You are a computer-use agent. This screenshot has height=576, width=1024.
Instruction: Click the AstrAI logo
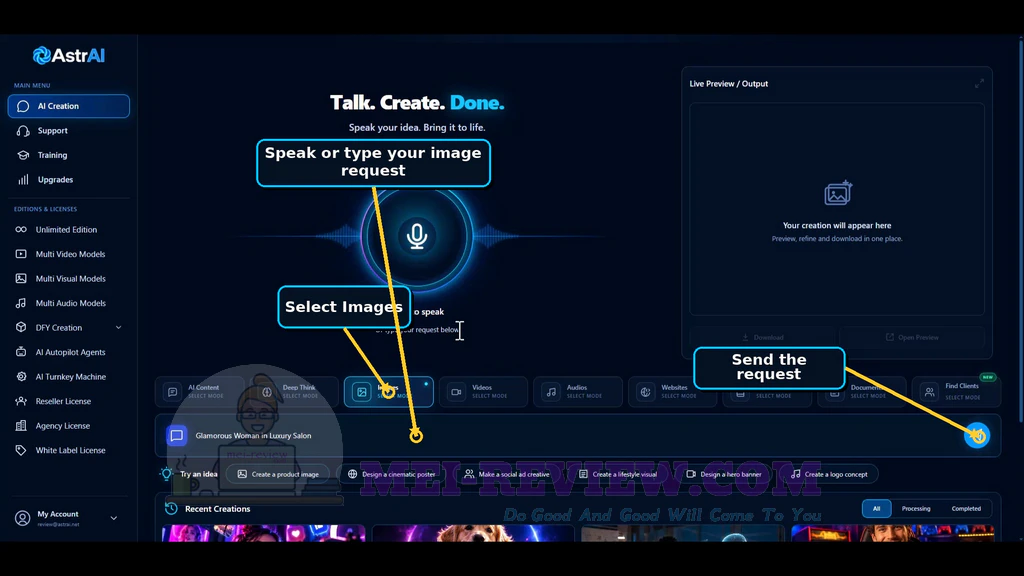(69, 56)
